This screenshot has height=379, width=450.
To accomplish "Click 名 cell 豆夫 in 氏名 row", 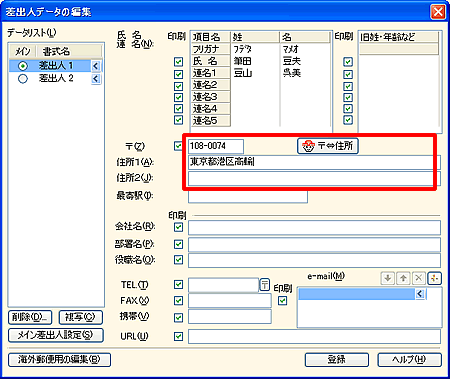I will (305, 61).
